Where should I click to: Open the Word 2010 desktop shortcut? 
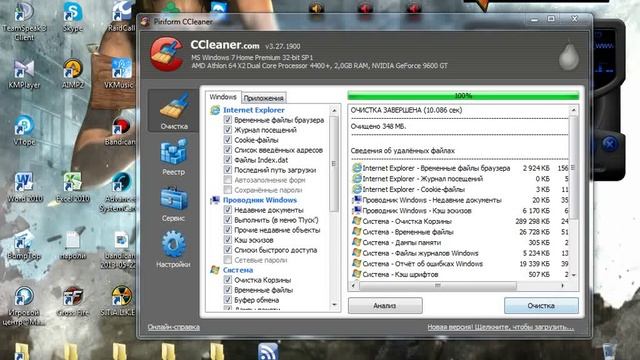coord(24,187)
